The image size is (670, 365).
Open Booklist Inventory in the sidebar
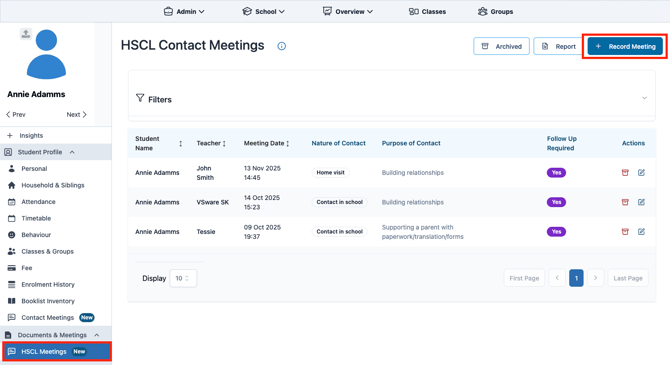pyautogui.click(x=48, y=301)
